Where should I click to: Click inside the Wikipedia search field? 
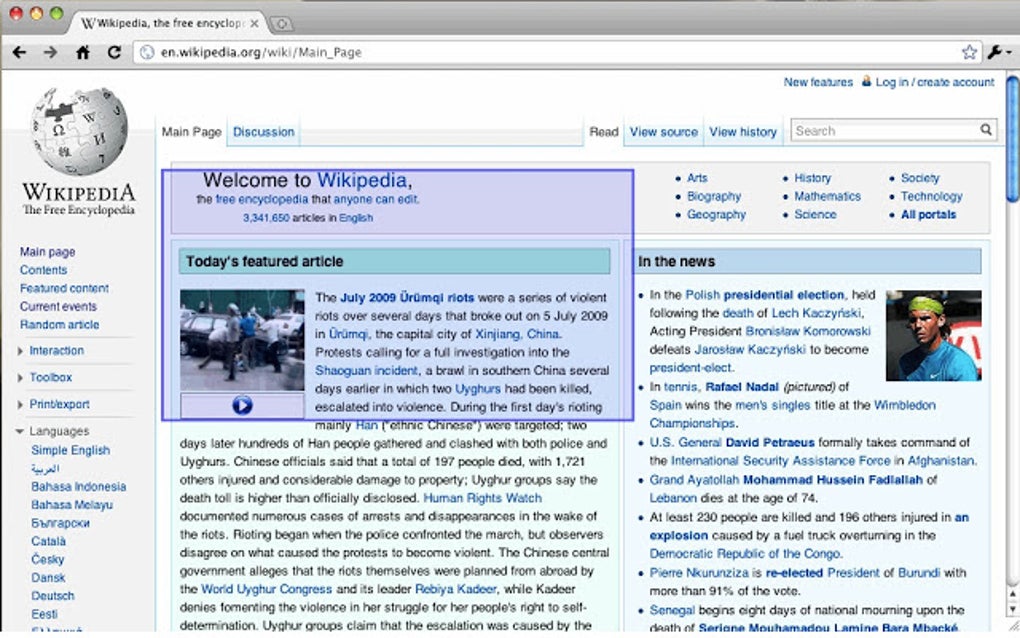880,130
